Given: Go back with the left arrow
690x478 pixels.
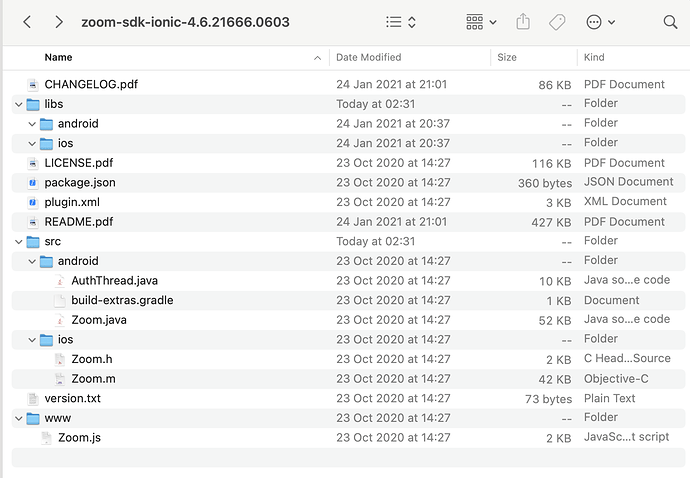Looking at the screenshot, I should (27, 22).
